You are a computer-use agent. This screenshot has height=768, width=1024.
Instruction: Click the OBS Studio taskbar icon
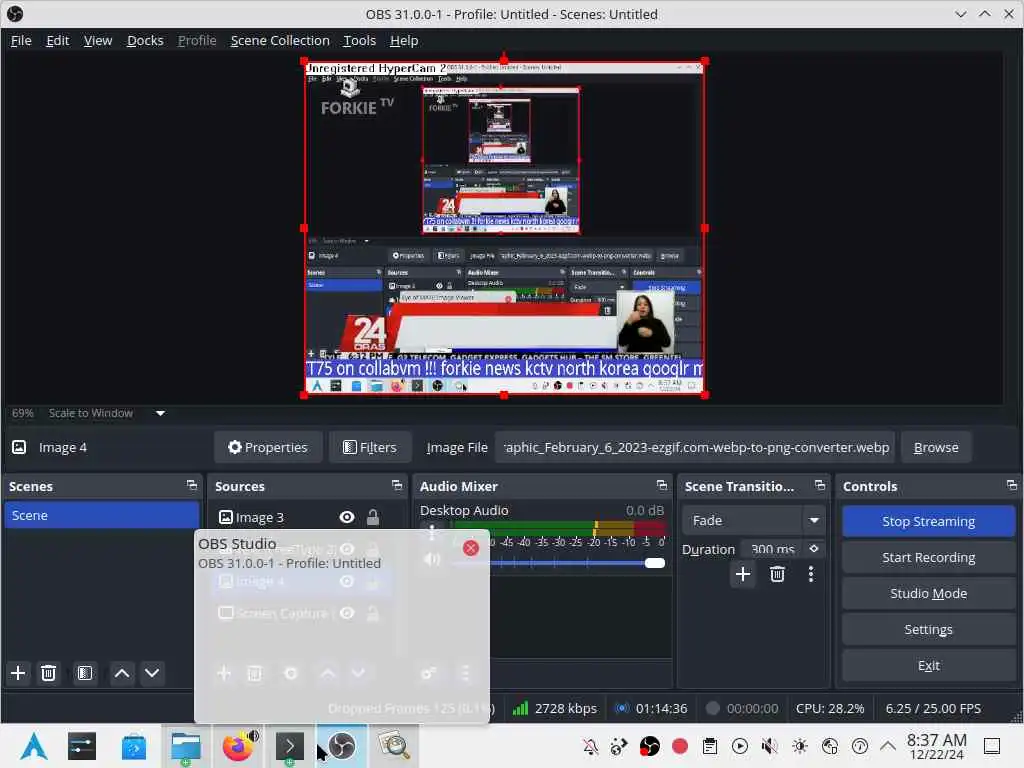tap(342, 746)
